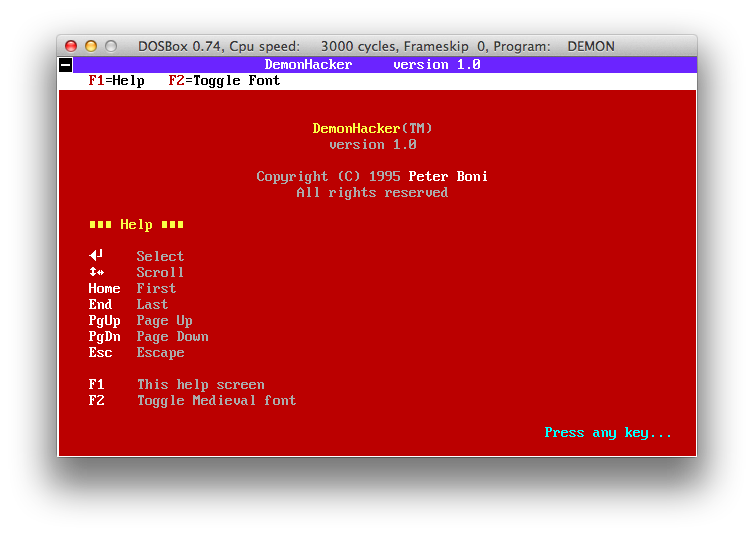The height and width of the screenshot is (536, 754).
Task: Click the yellow DemonHacker(TM) title text
Action: 372,128
